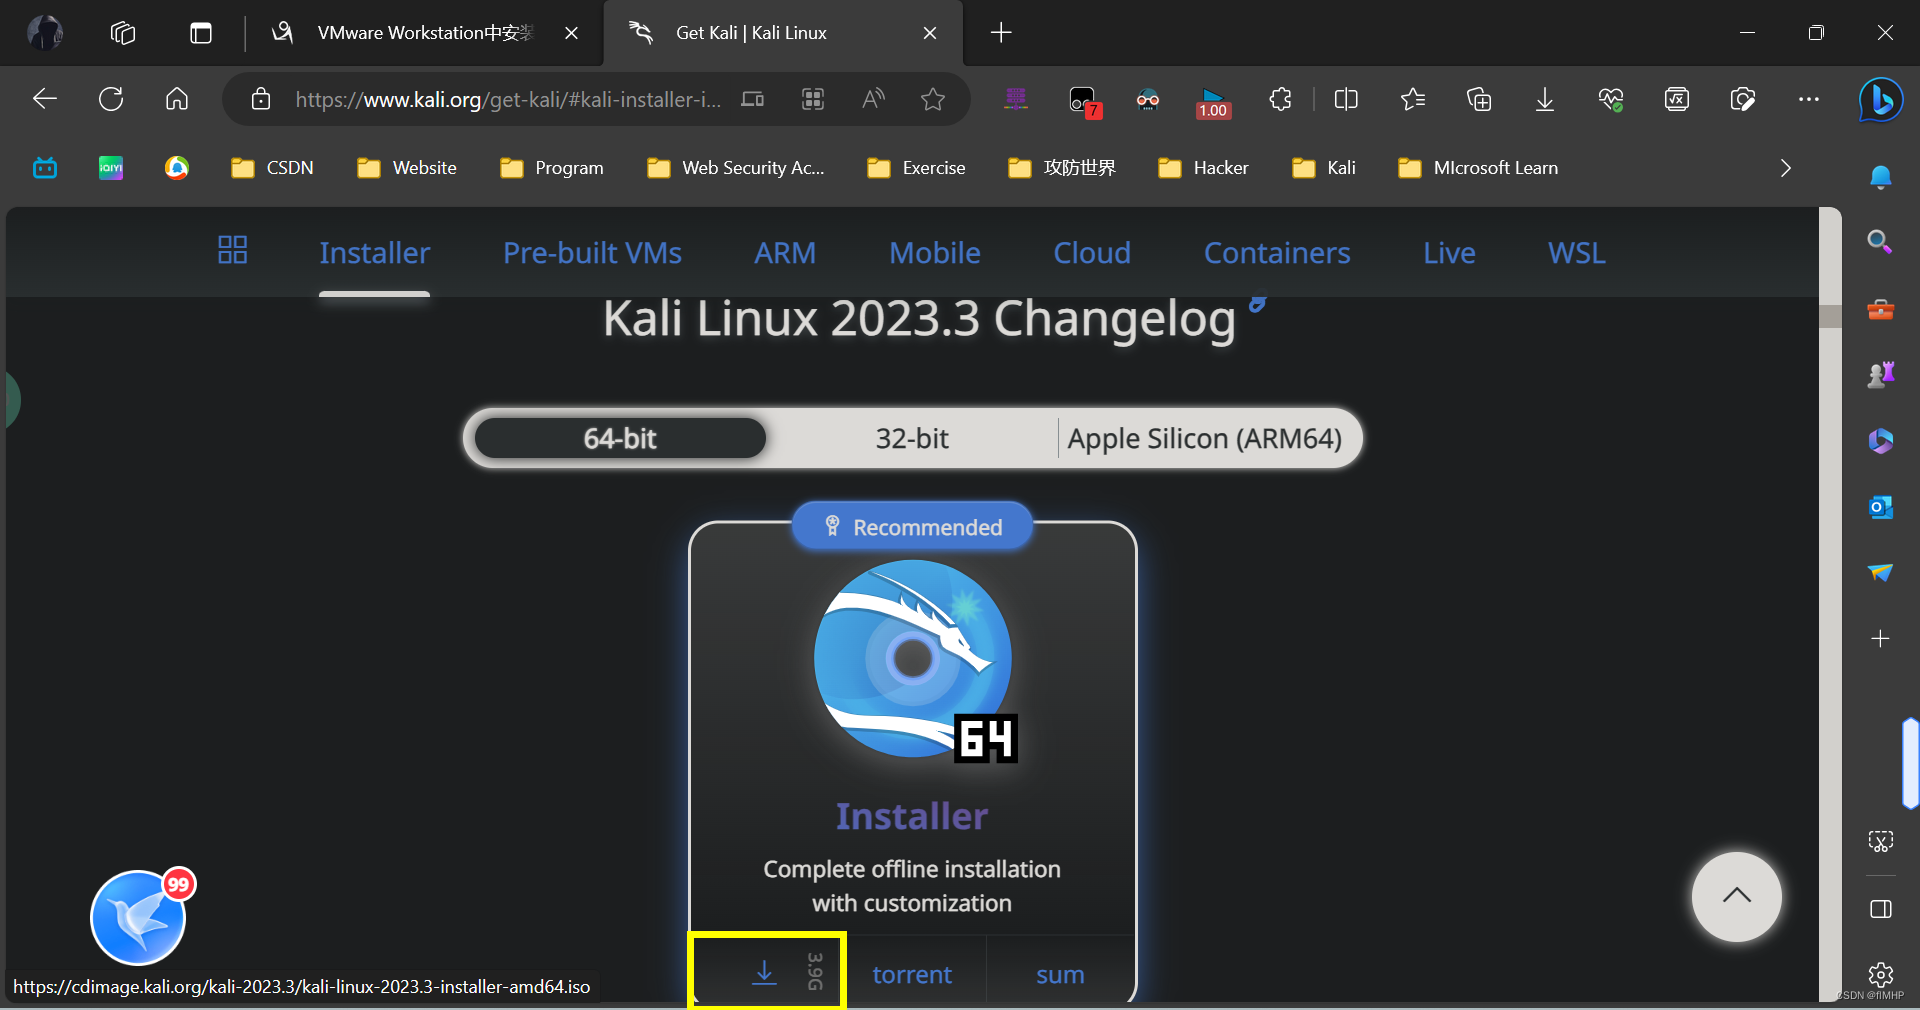Choose the Apple Silicon (ARM64) option

point(1204,438)
